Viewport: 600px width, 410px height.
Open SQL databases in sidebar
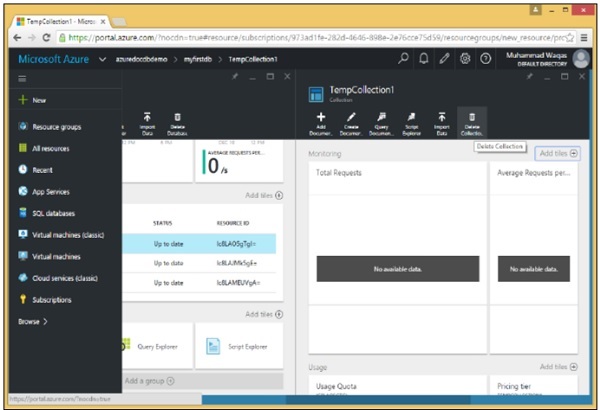(47, 213)
